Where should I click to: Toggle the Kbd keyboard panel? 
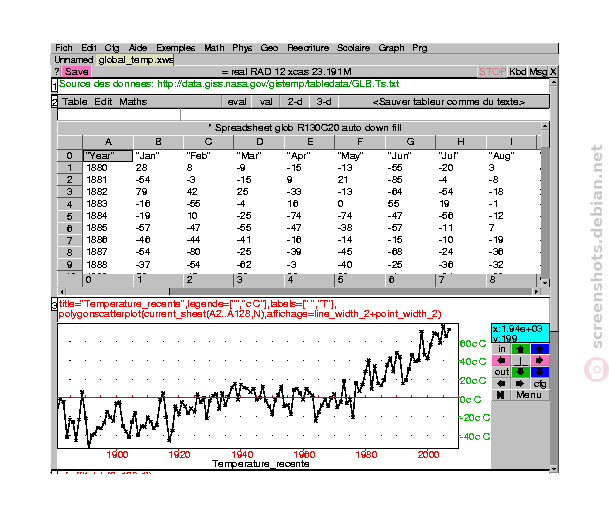[517, 72]
